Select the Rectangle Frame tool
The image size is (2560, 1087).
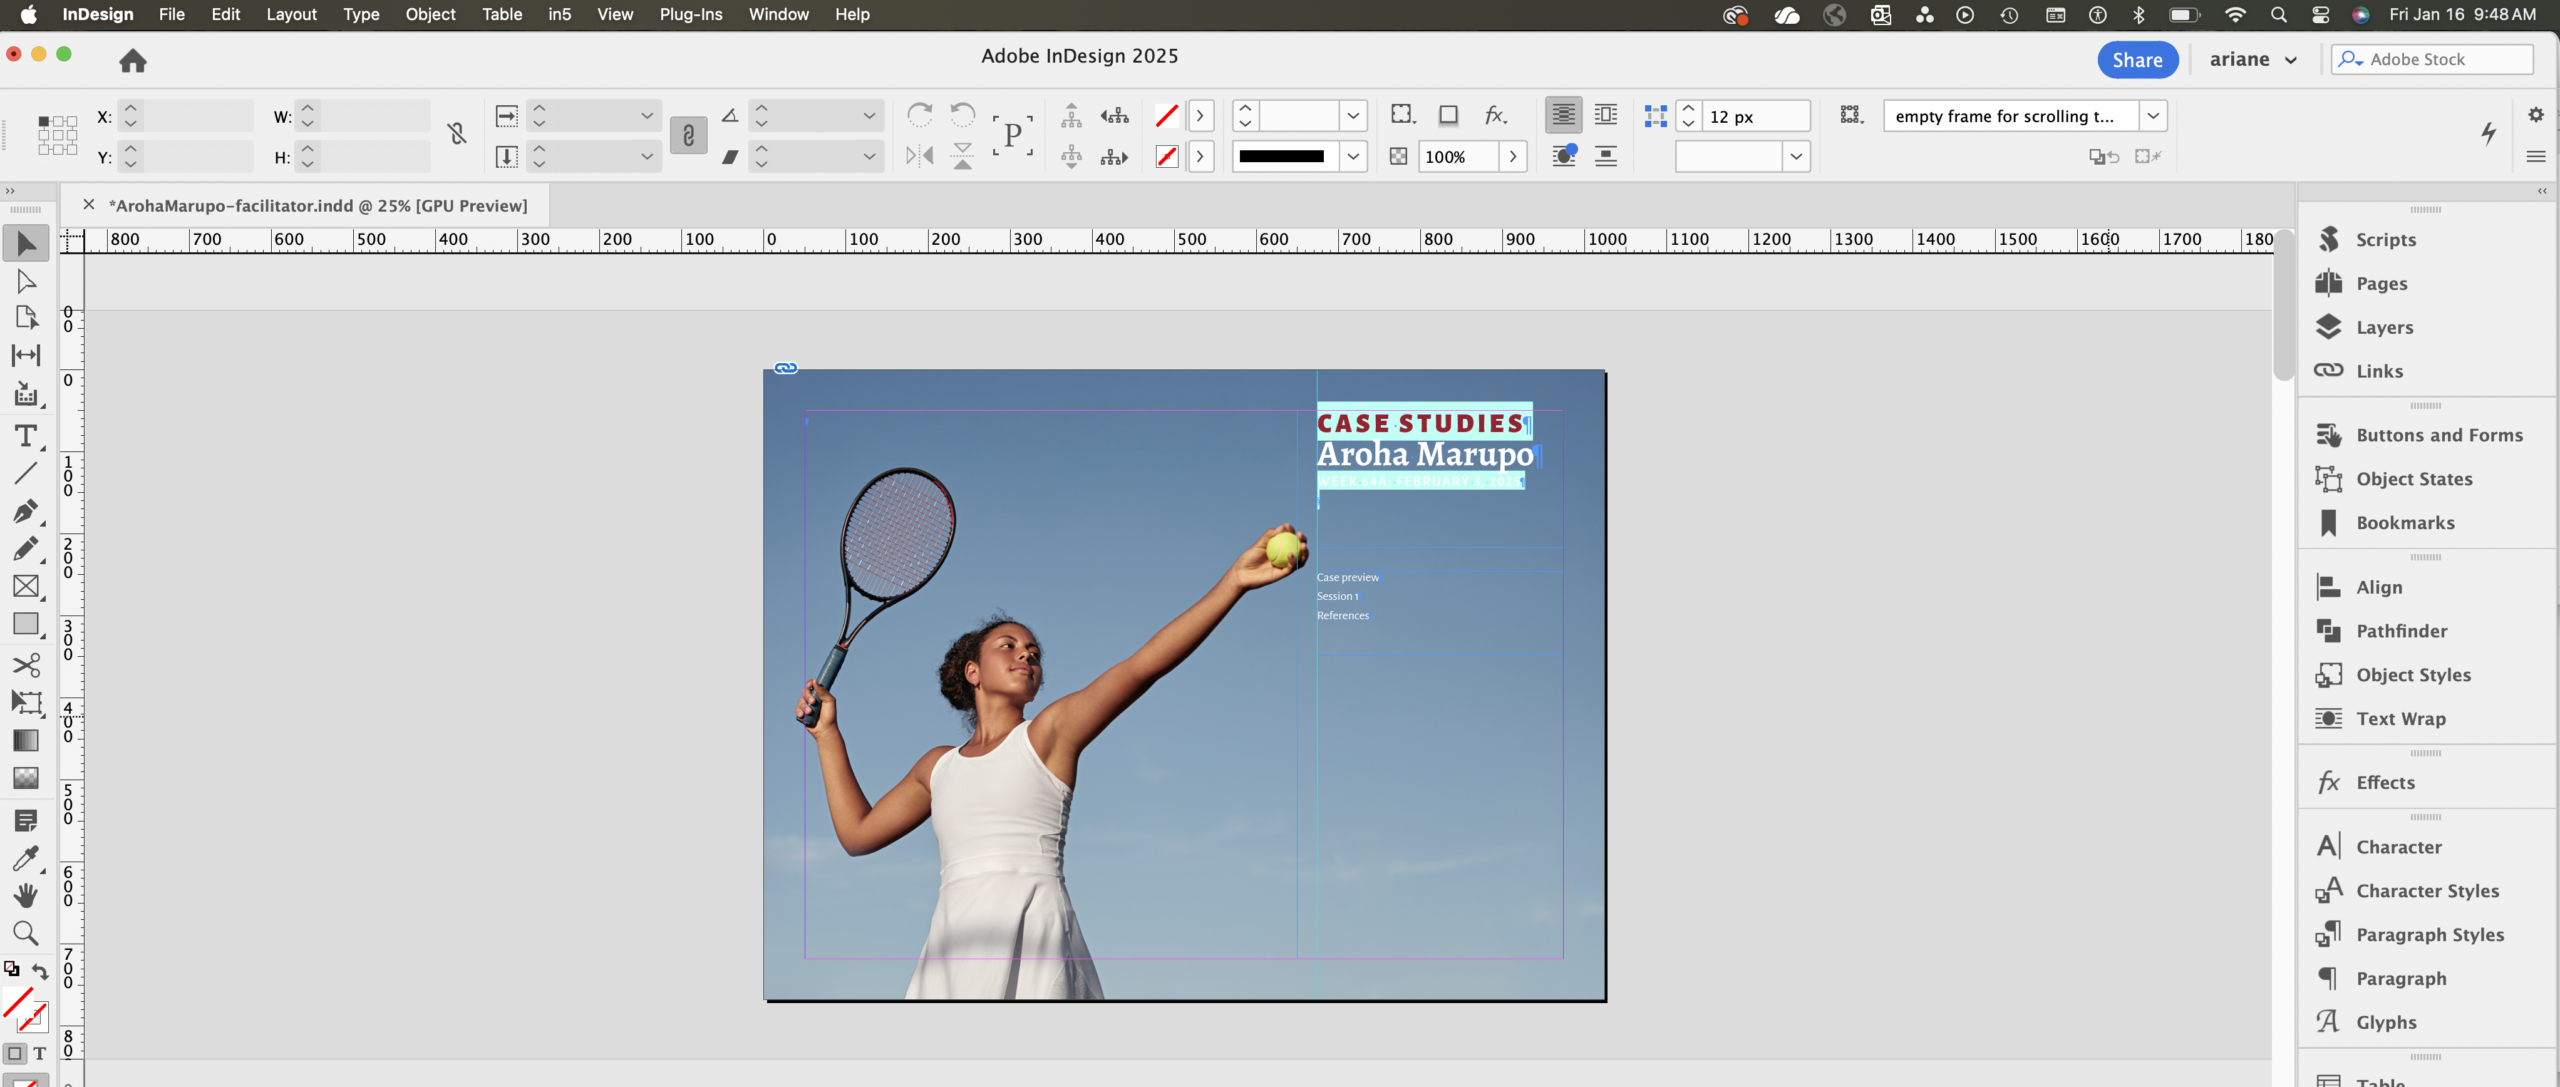(26, 587)
